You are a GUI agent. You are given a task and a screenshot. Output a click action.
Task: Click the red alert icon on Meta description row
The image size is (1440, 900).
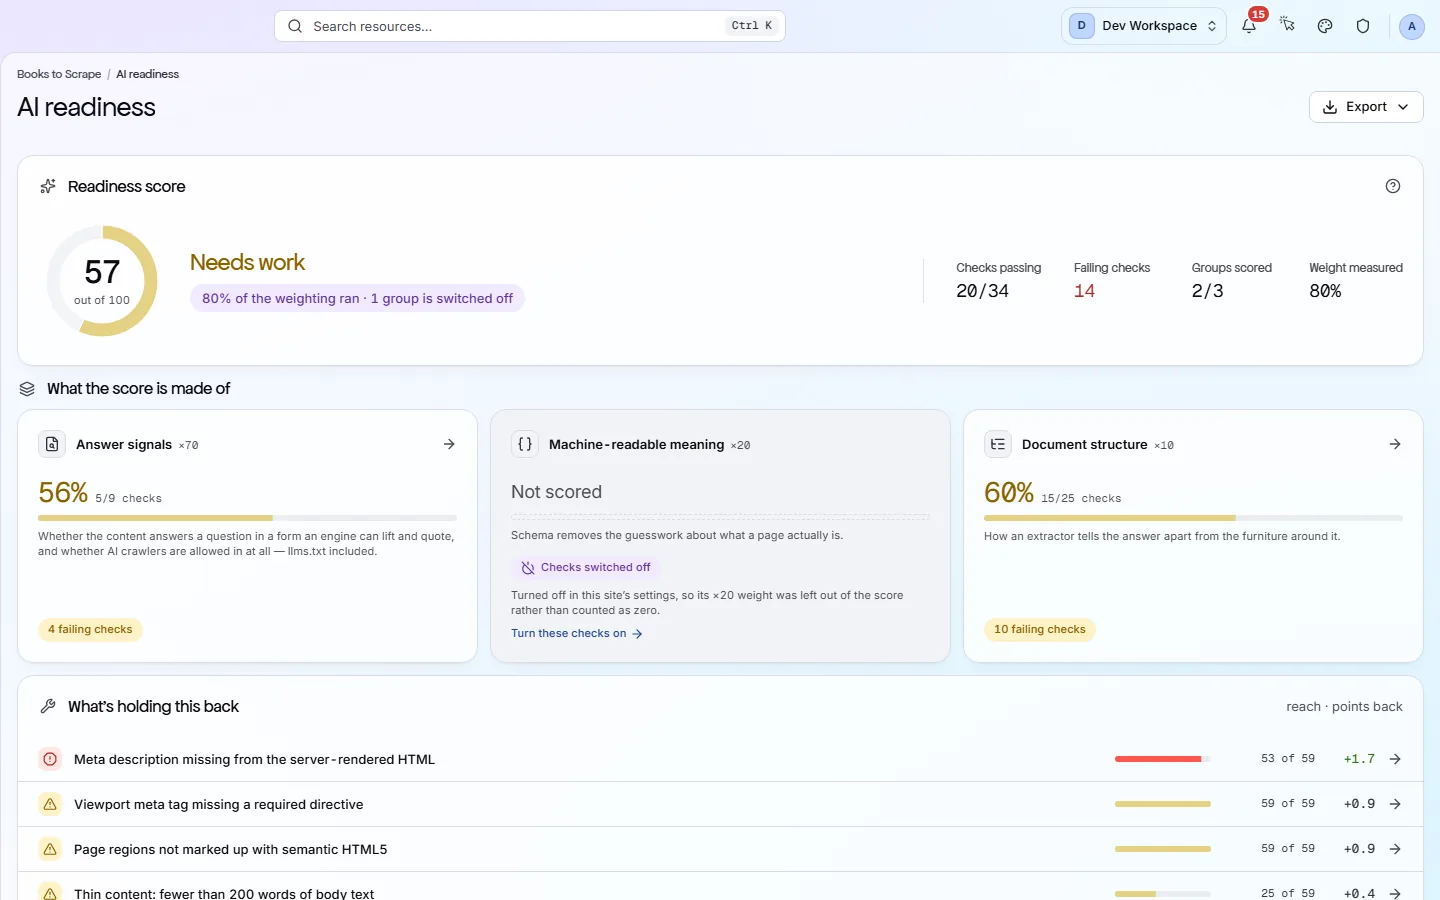tap(50, 759)
